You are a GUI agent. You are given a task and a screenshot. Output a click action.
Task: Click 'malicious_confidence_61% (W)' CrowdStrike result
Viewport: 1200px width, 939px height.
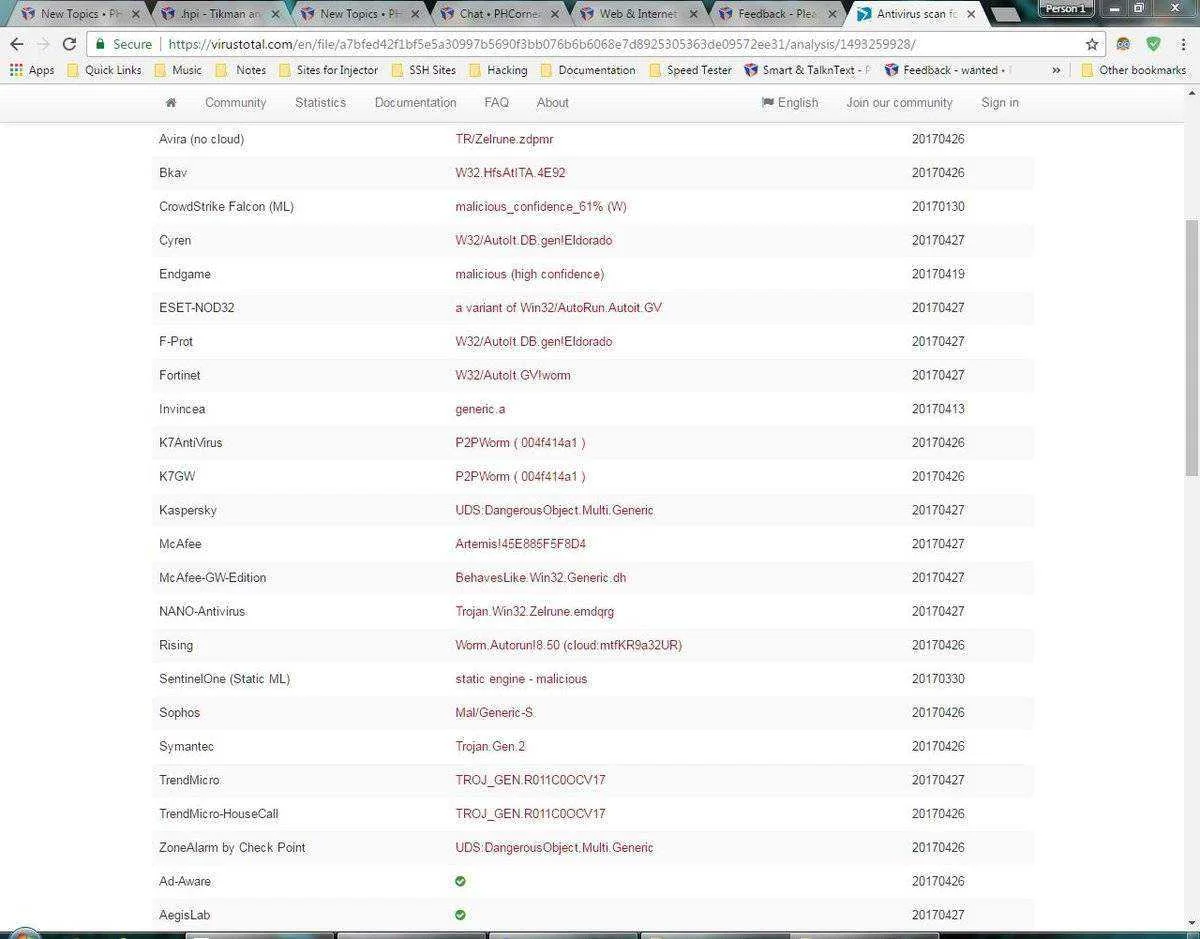[x=541, y=207]
